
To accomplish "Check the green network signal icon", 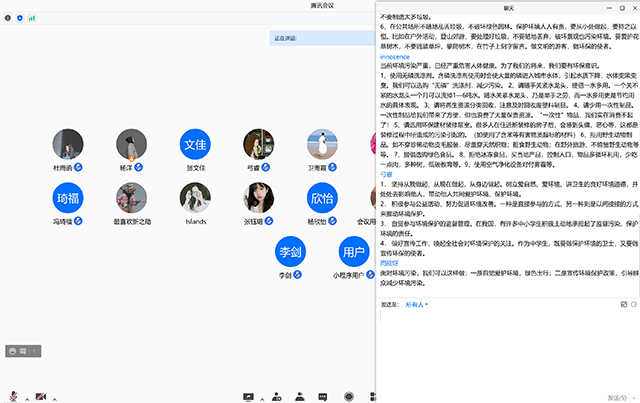I will 32,17.
